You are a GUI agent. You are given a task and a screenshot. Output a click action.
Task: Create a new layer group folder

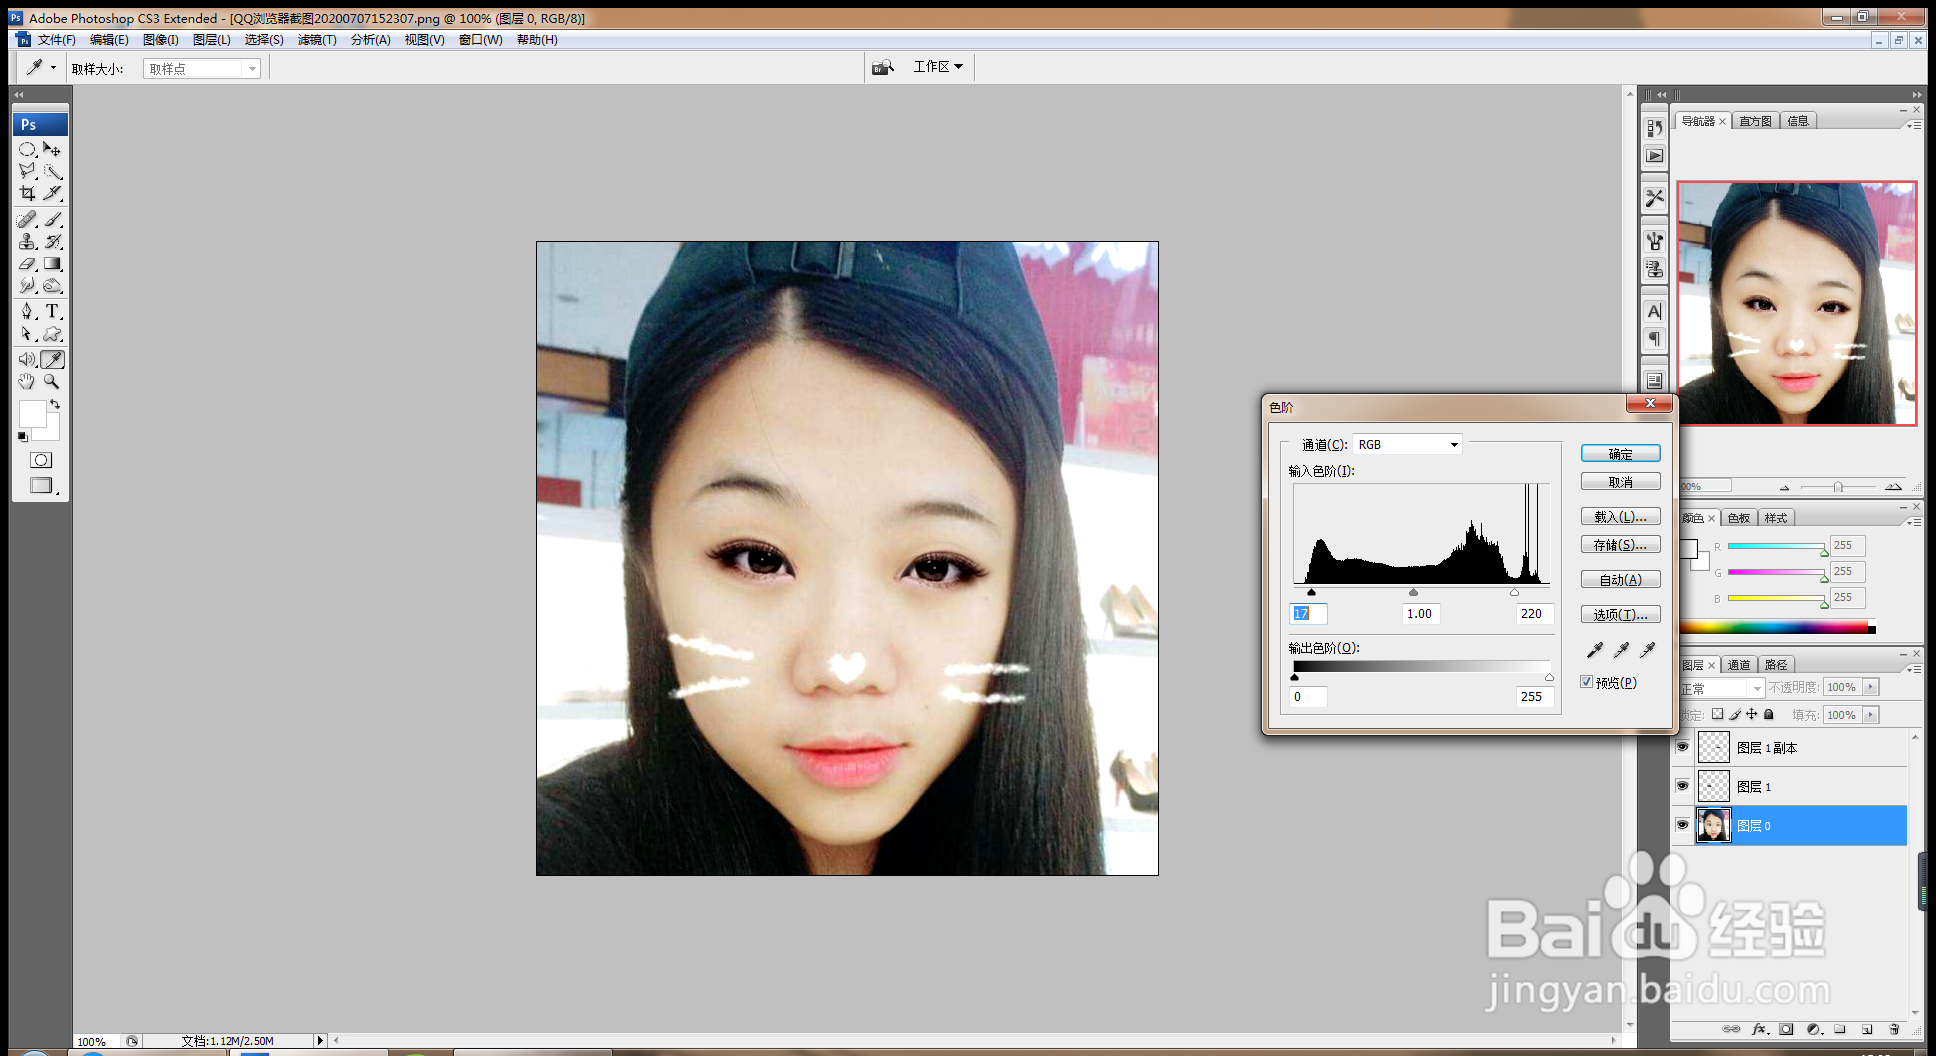[1840, 1029]
